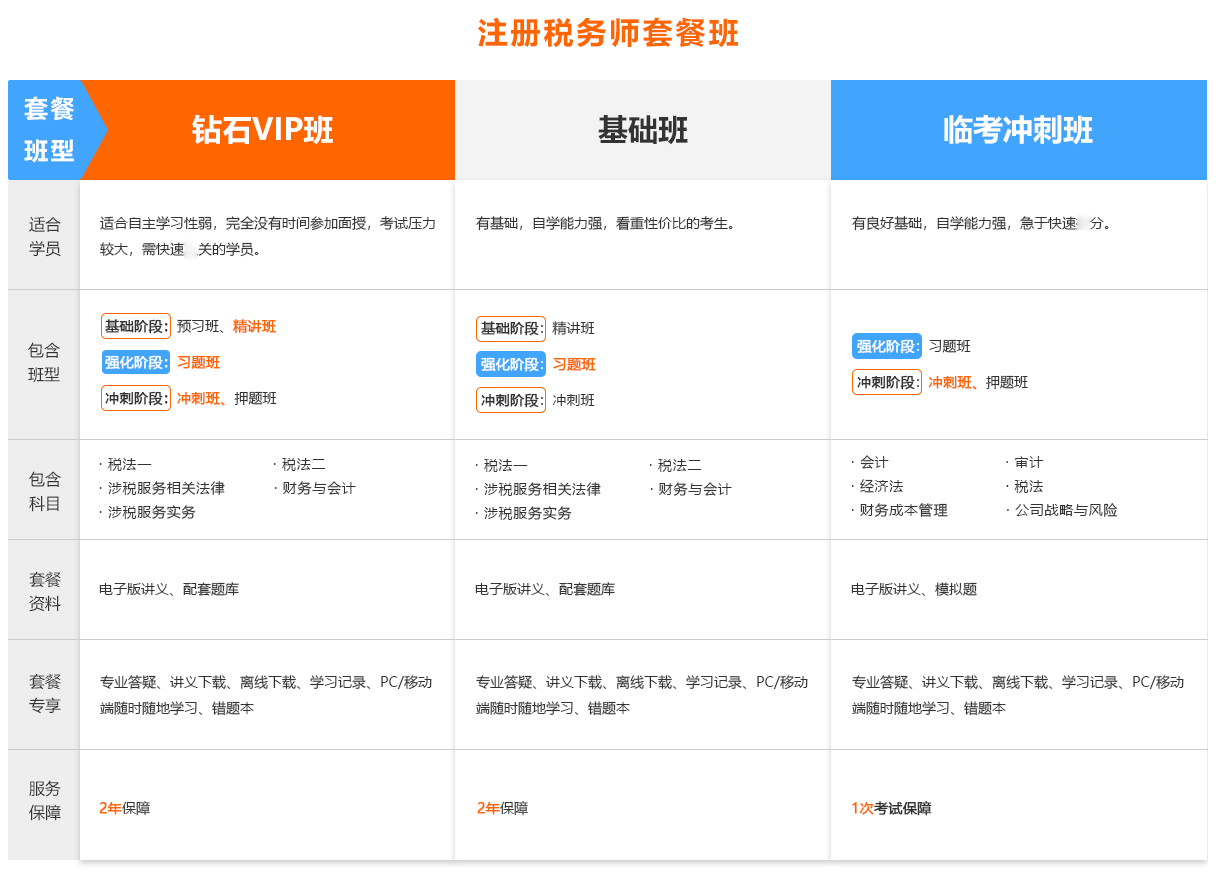Click 基础阶段 badge in 基础班 column
This screenshot has width=1216, height=877.
tap(511, 328)
